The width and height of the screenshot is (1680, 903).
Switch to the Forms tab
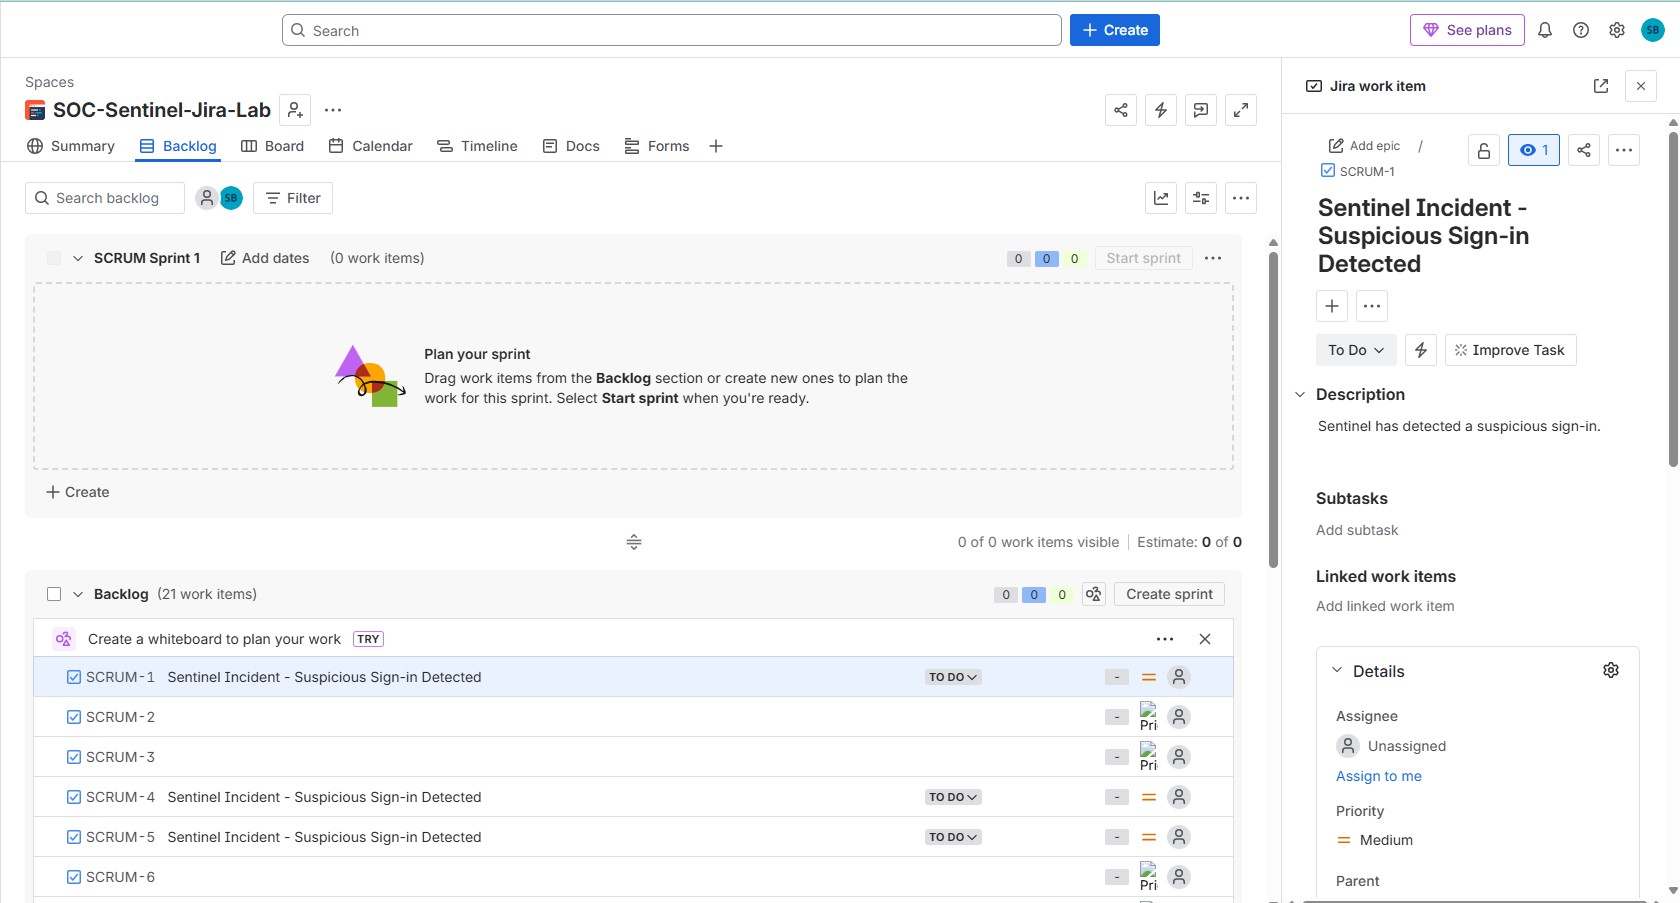click(x=657, y=146)
